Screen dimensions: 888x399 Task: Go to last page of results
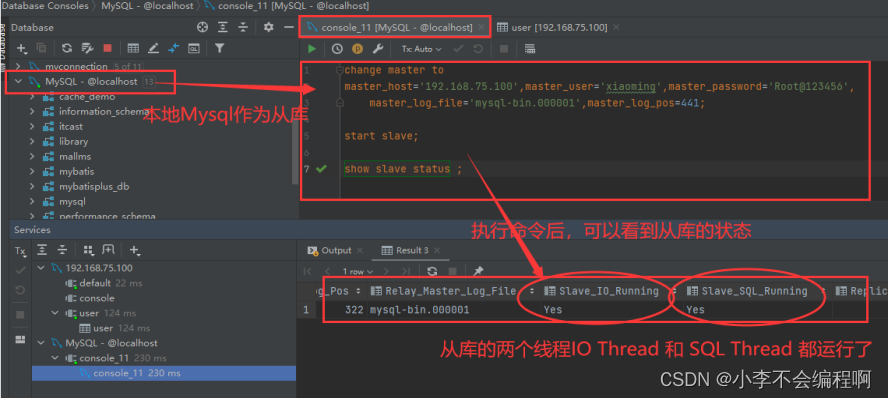click(406, 272)
